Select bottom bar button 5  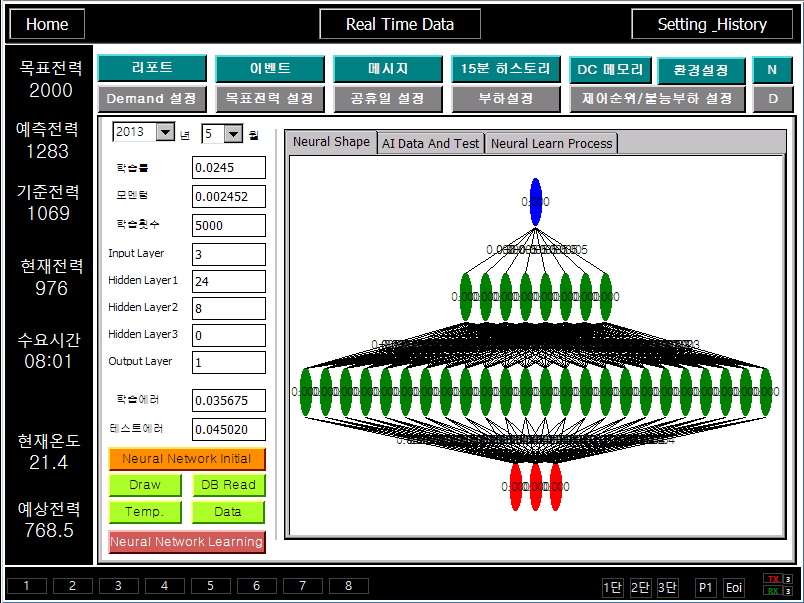[x=211, y=586]
